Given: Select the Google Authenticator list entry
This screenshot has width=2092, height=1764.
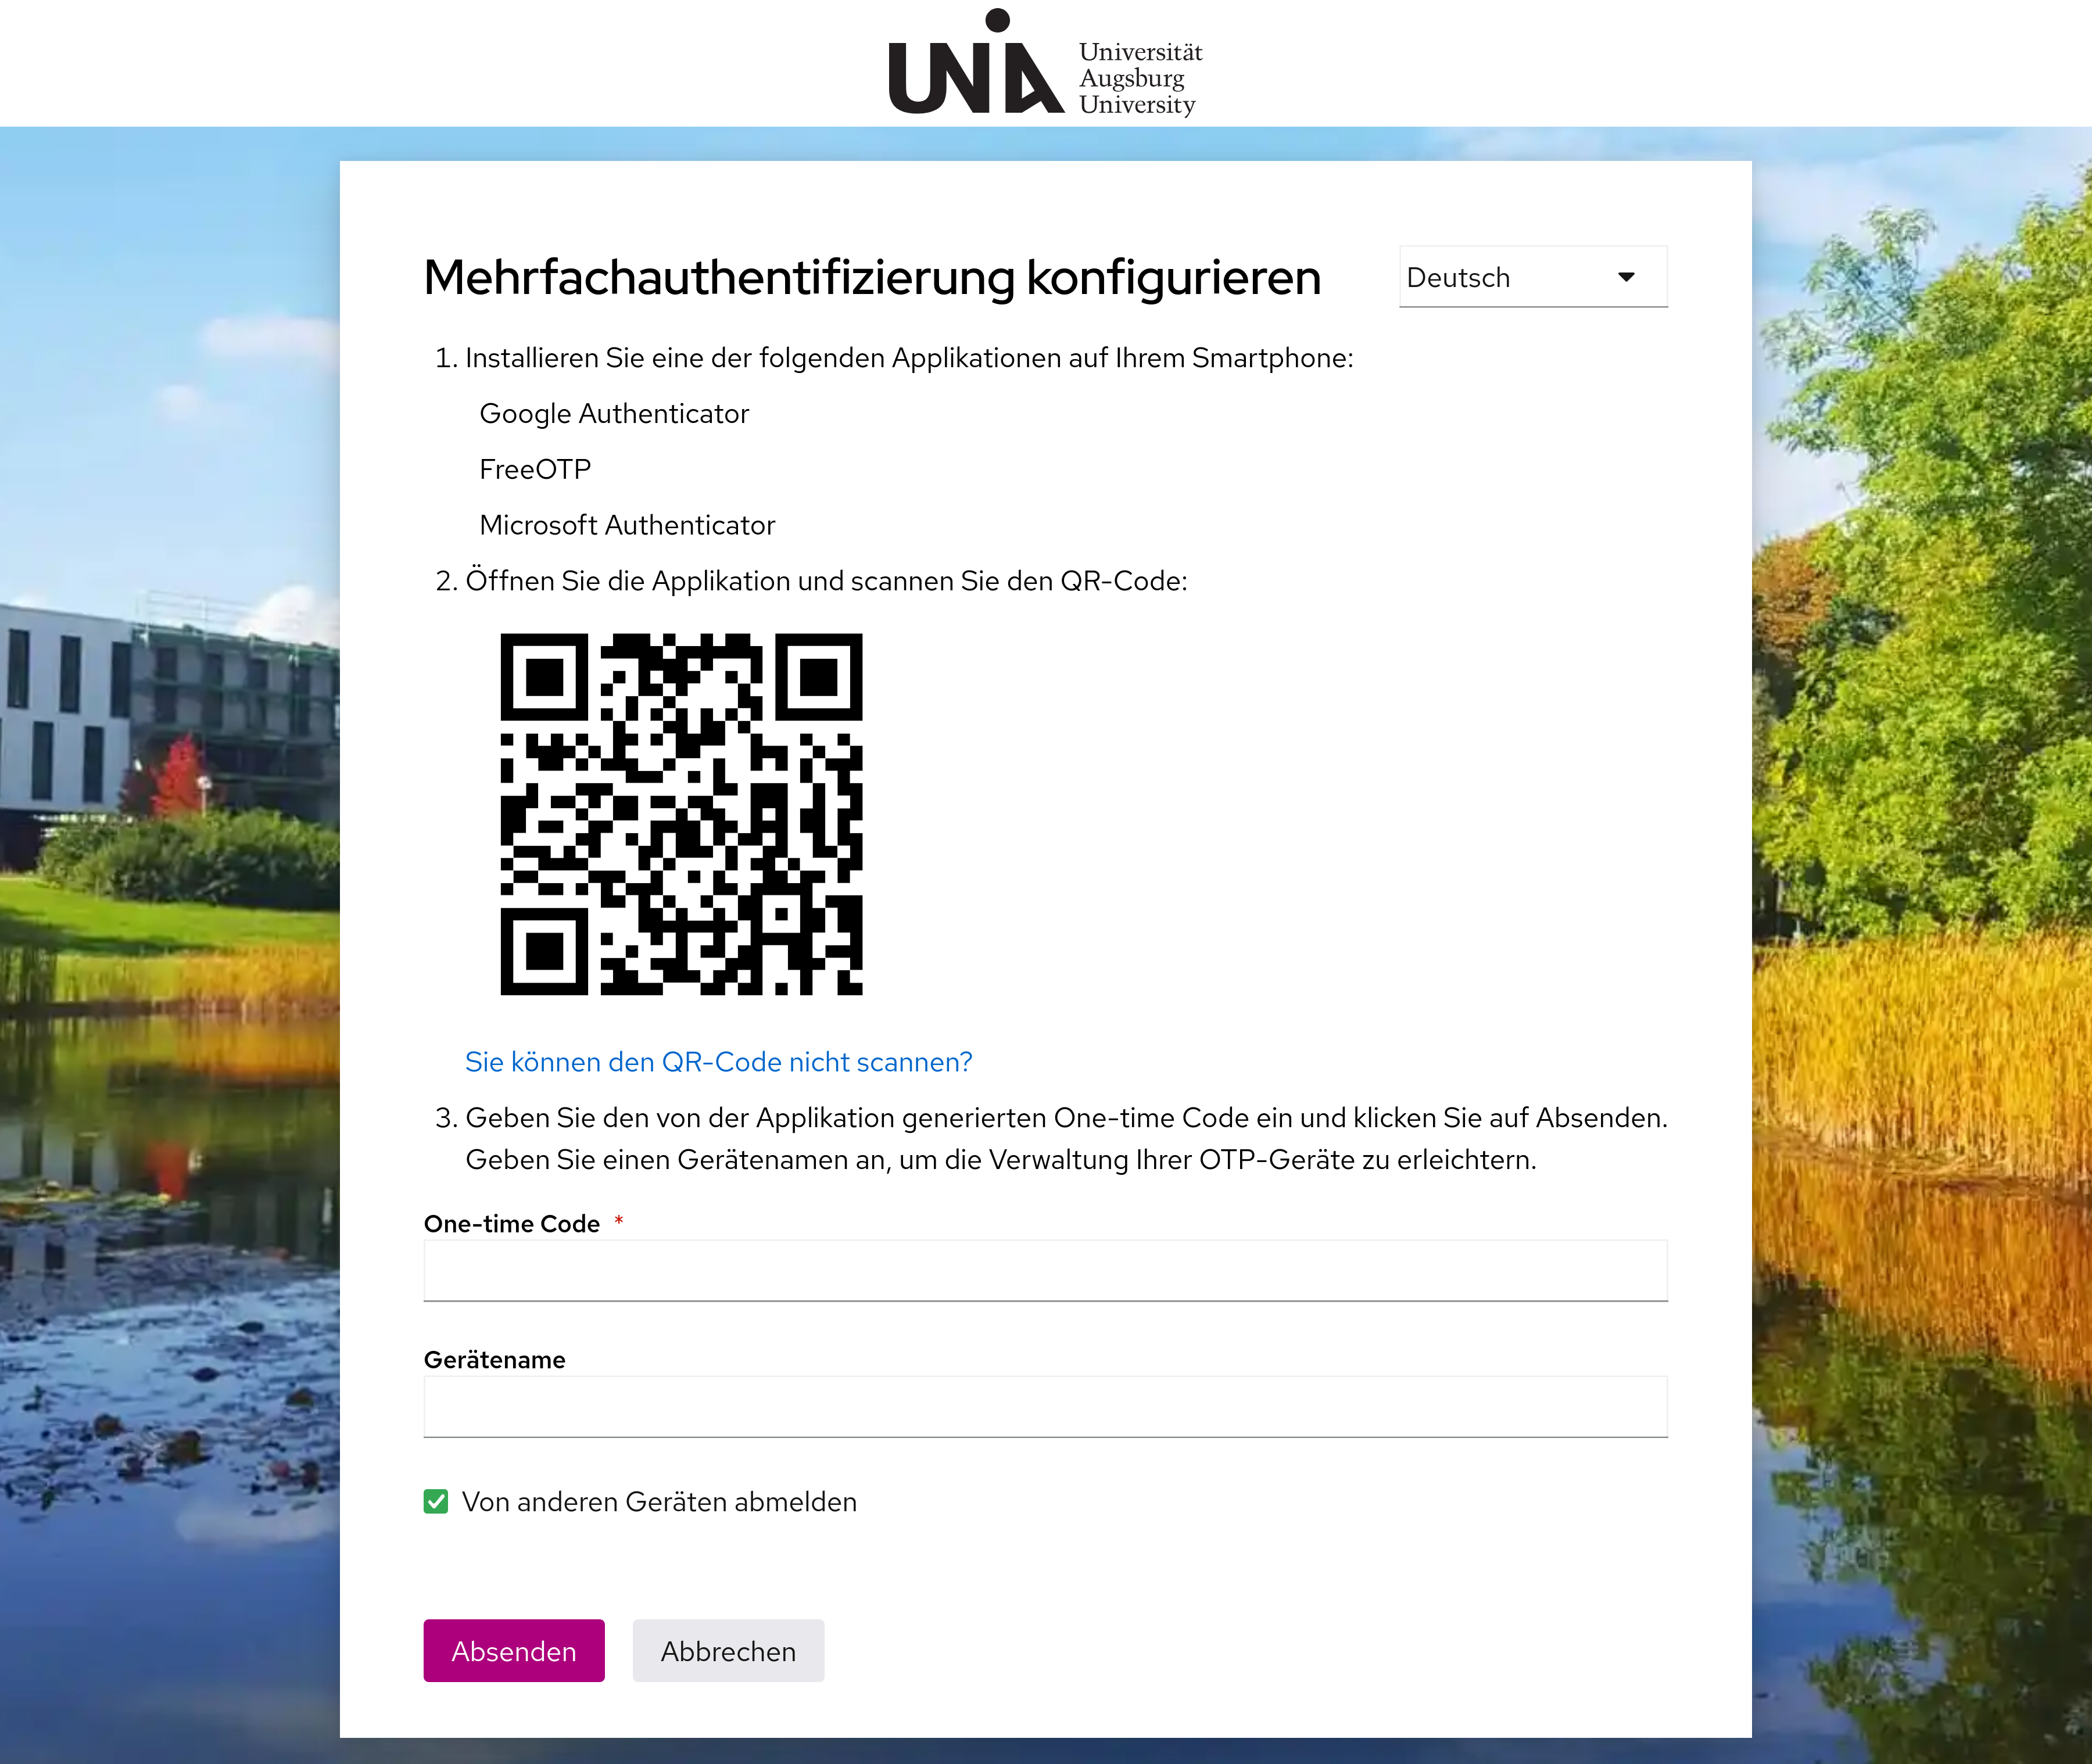Looking at the screenshot, I should pyautogui.click(x=614, y=414).
